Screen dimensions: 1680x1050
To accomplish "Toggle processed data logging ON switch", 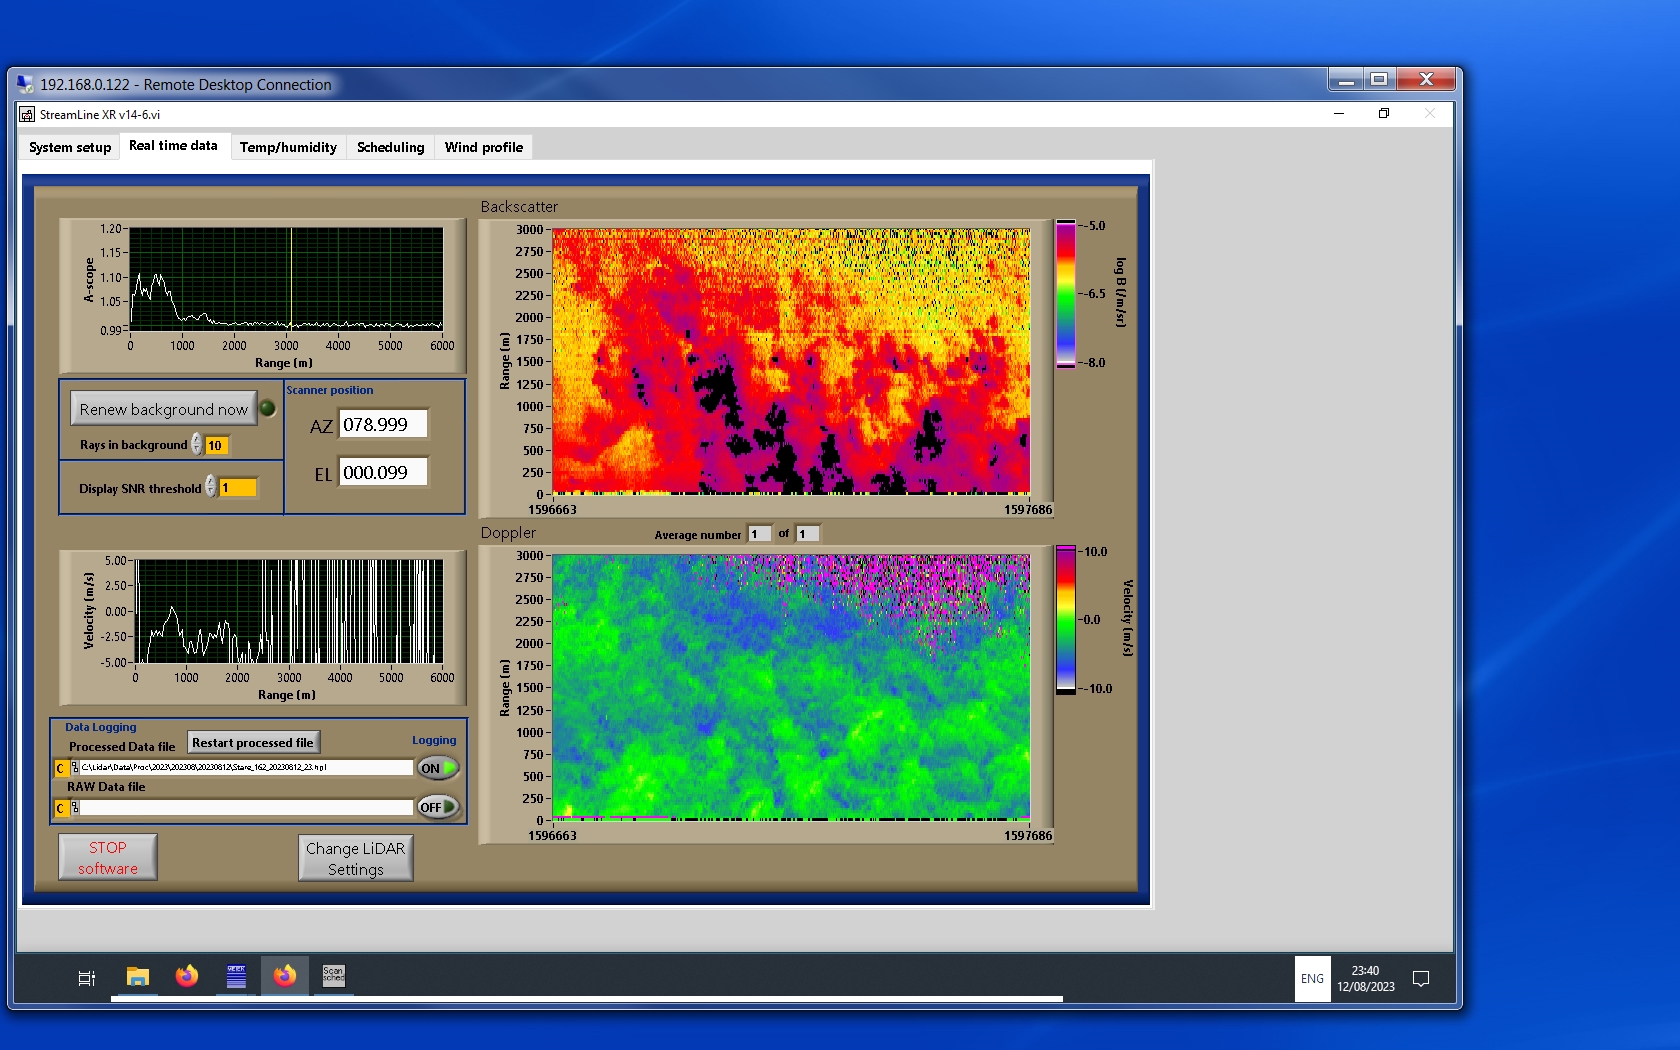I will coord(438,768).
